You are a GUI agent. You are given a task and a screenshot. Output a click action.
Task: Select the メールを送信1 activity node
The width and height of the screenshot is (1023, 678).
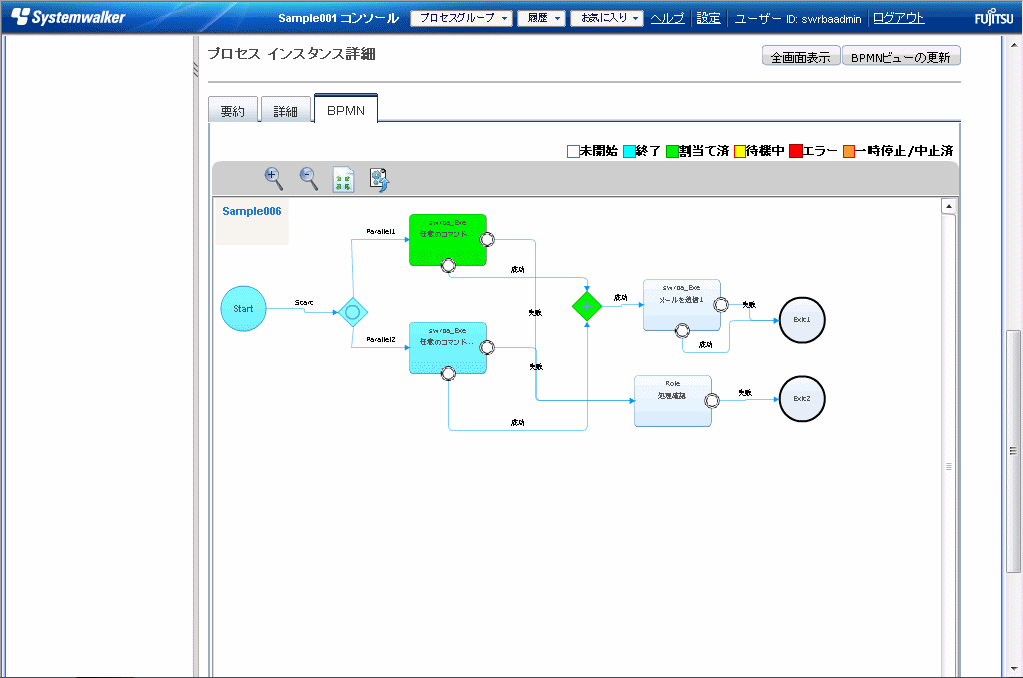682,305
